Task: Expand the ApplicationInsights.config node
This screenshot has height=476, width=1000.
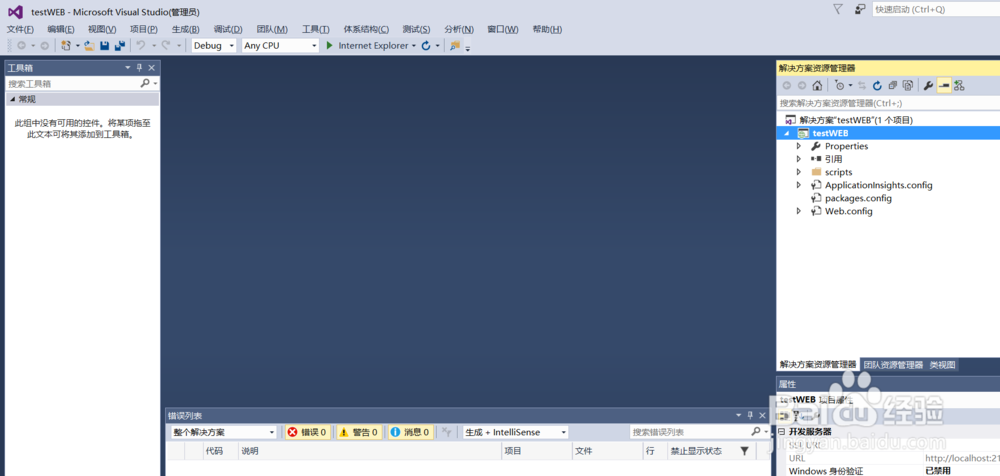Action: [798, 185]
